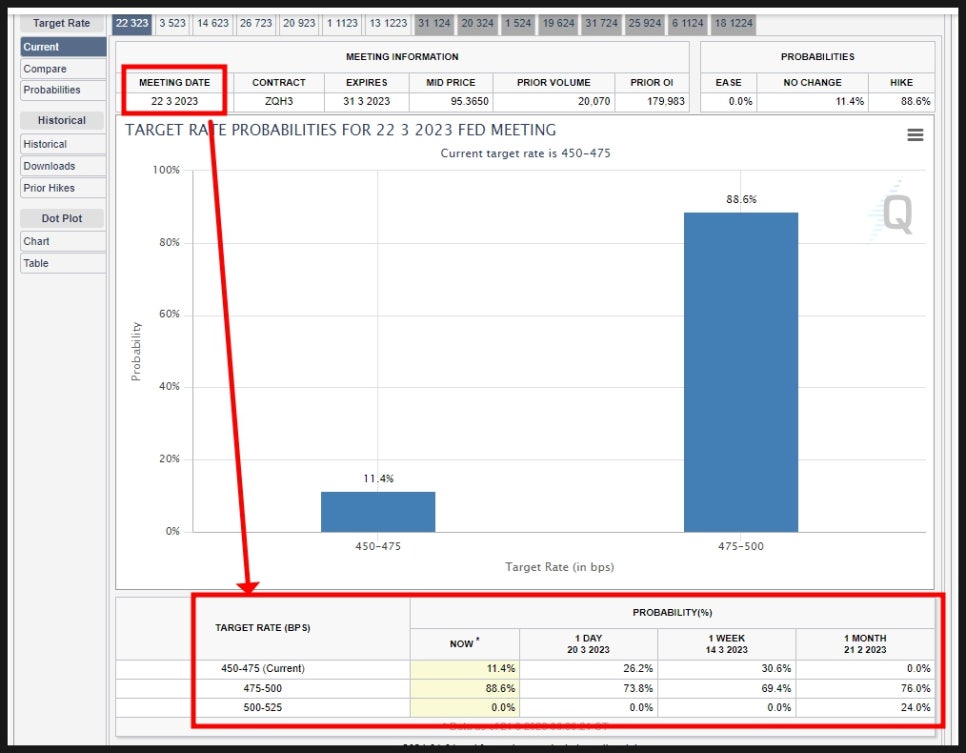Open the Compare sidebar option
966x753 pixels.
pyautogui.click(x=63, y=68)
